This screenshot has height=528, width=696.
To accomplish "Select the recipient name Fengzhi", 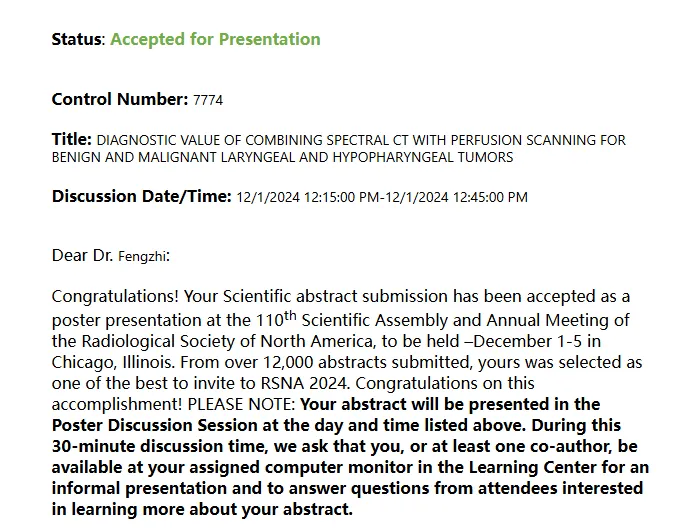I will (142, 256).
